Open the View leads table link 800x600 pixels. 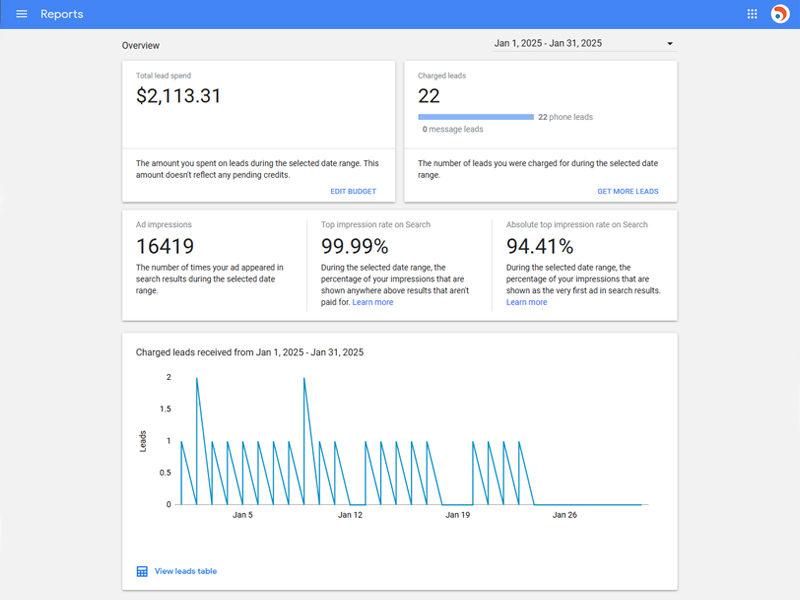(185, 571)
